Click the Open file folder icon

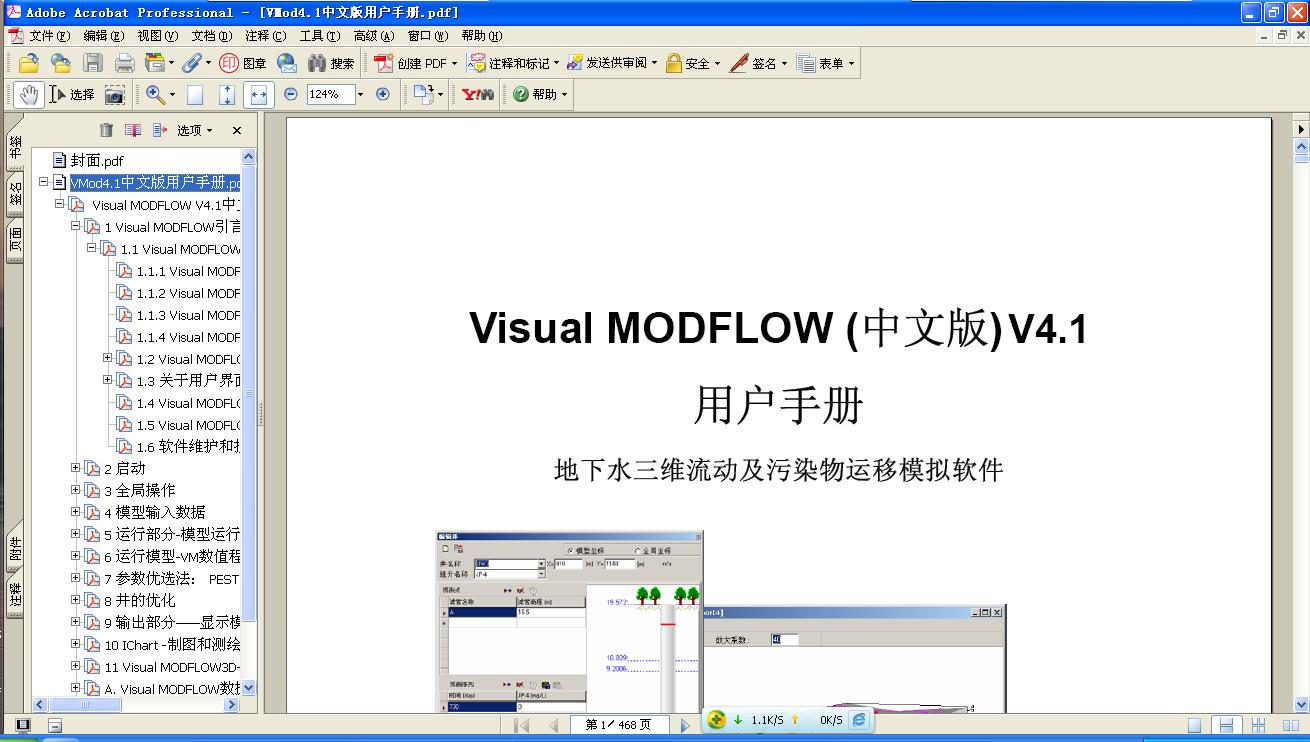point(28,63)
